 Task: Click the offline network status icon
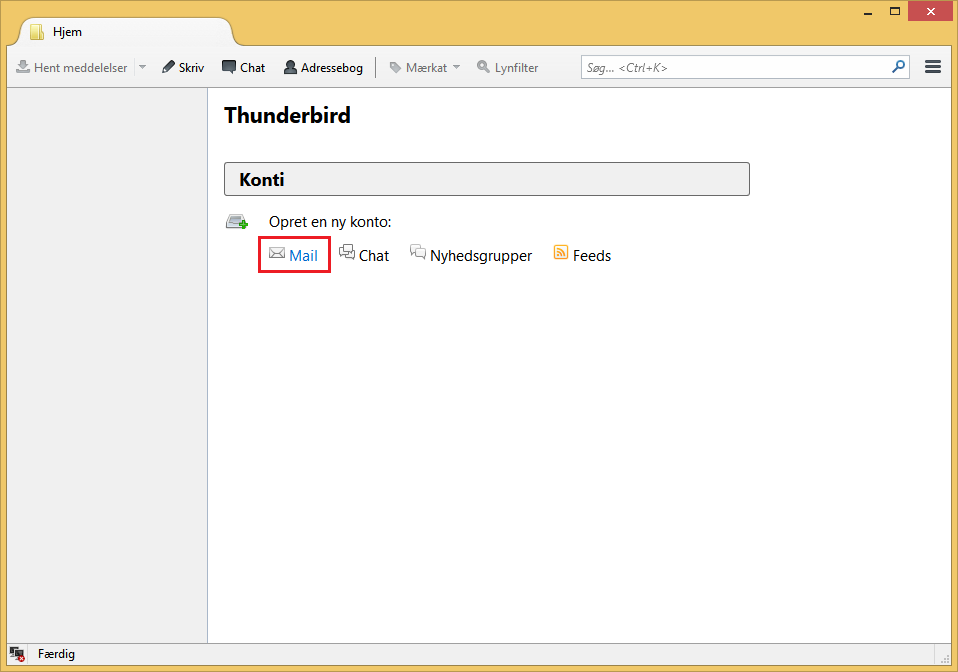(18, 654)
